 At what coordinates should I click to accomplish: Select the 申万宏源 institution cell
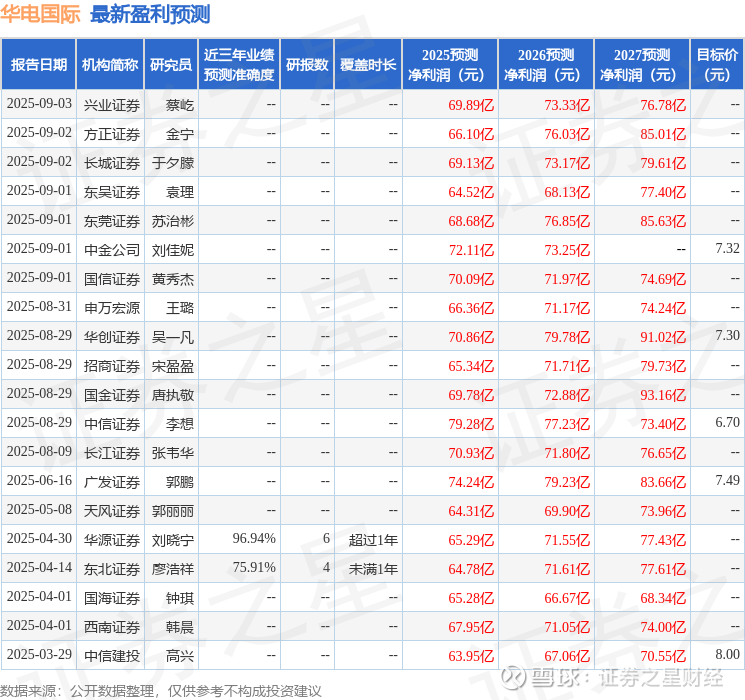[112, 308]
